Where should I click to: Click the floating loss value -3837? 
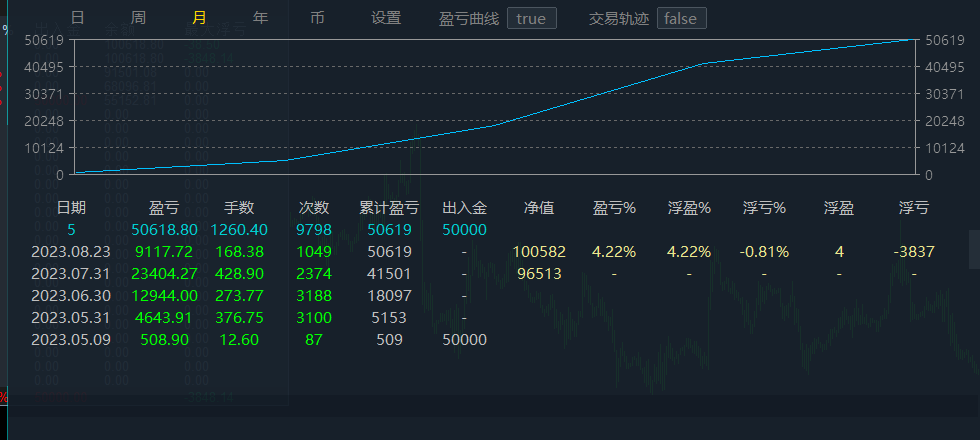tap(914, 252)
